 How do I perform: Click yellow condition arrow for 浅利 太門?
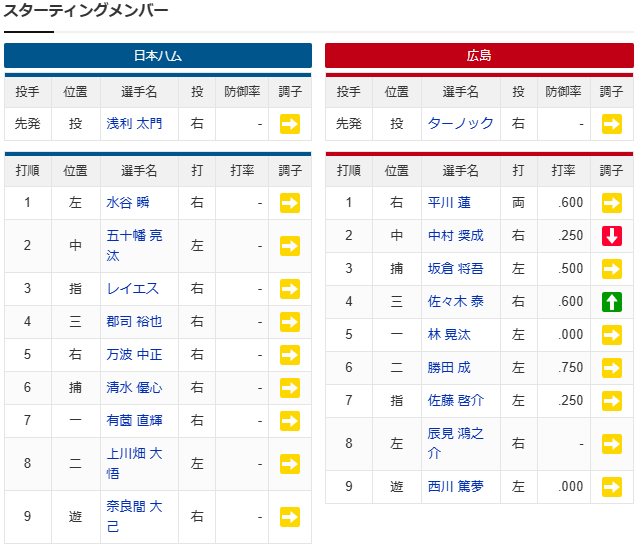(x=290, y=124)
